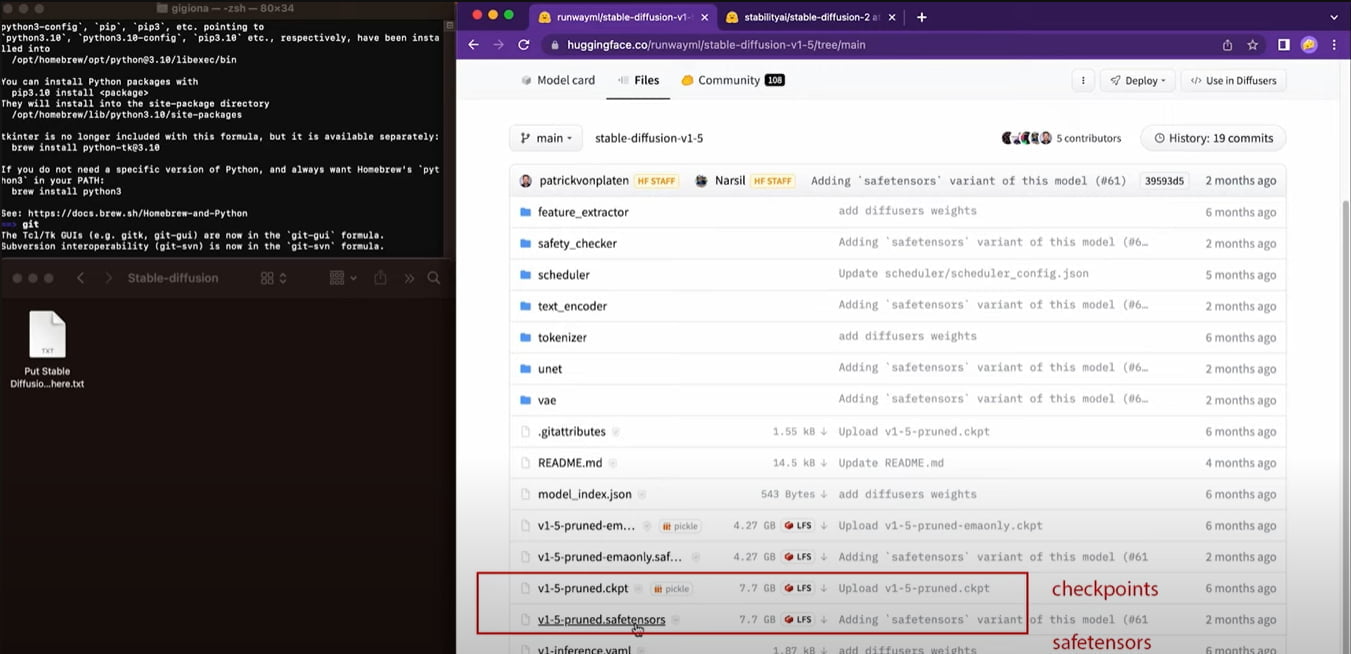Click the pickle badge on v1-5-pruned.ckpt

click(671, 588)
